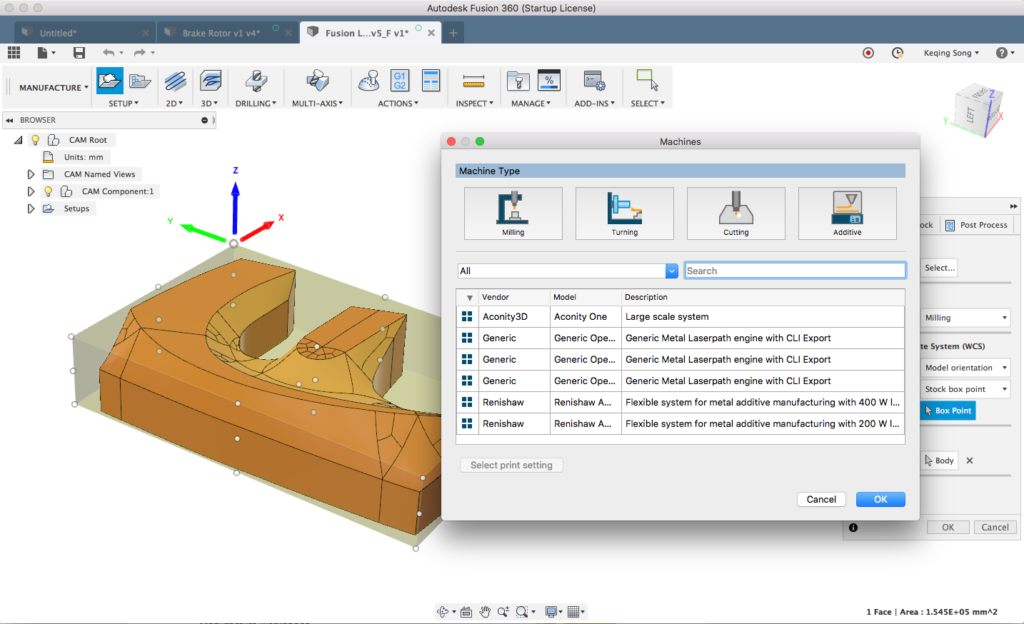Activate the Zoom tool in navigation bar
The width and height of the screenshot is (1024, 624).
(505, 611)
